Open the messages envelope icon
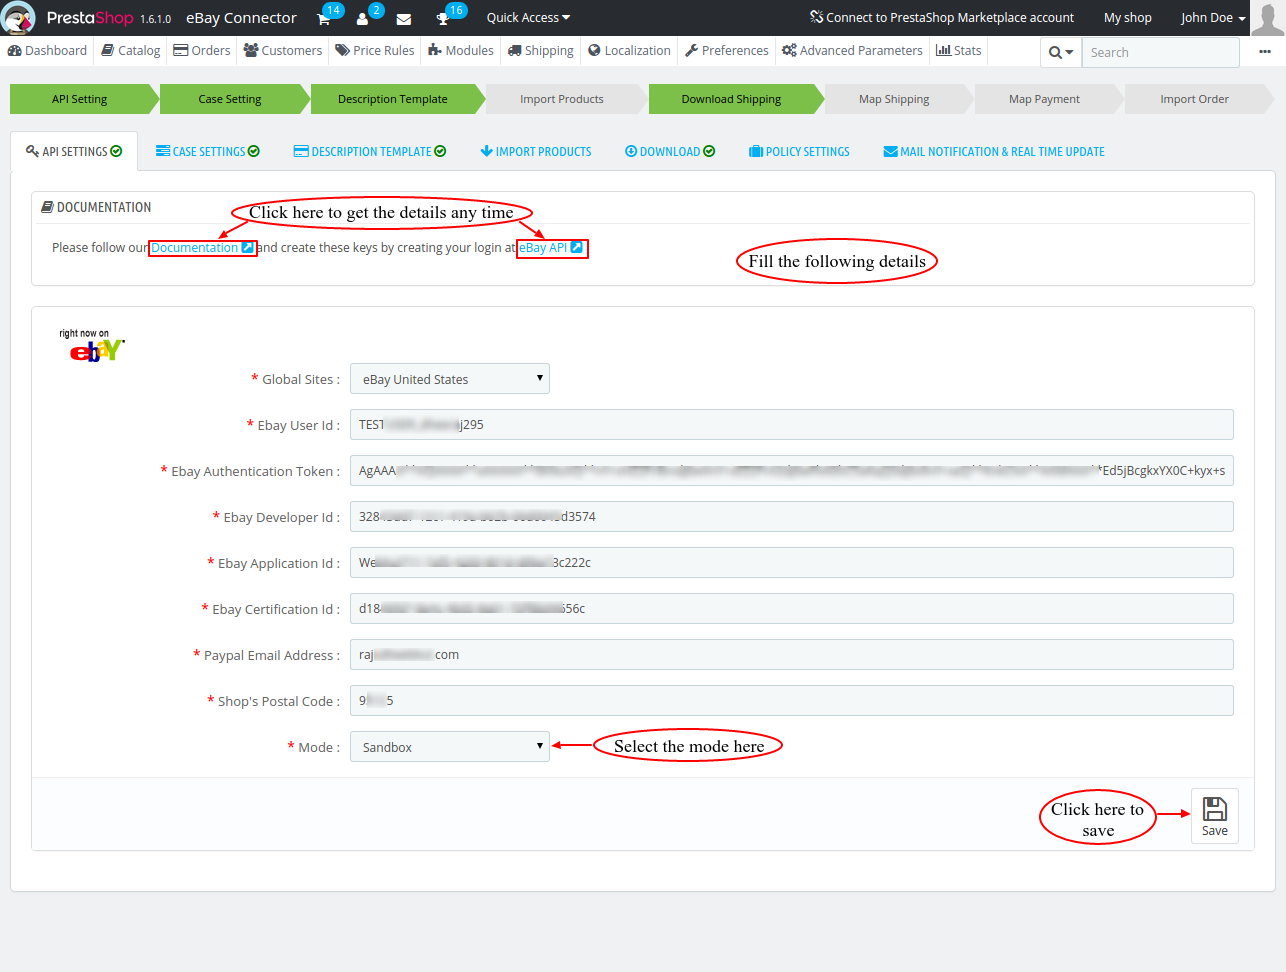 pos(404,18)
